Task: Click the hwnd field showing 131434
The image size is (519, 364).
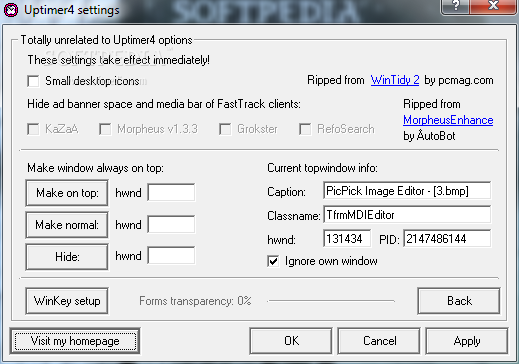Action: (347, 239)
